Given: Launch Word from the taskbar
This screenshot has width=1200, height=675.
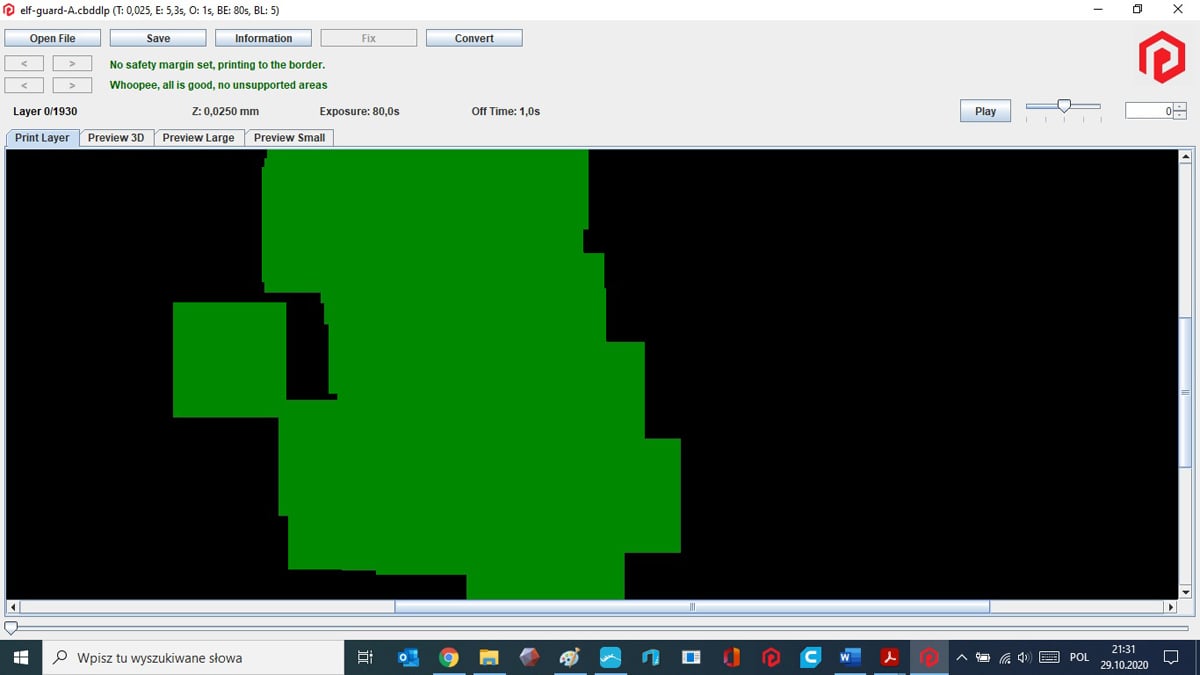Looking at the screenshot, I should [x=850, y=657].
